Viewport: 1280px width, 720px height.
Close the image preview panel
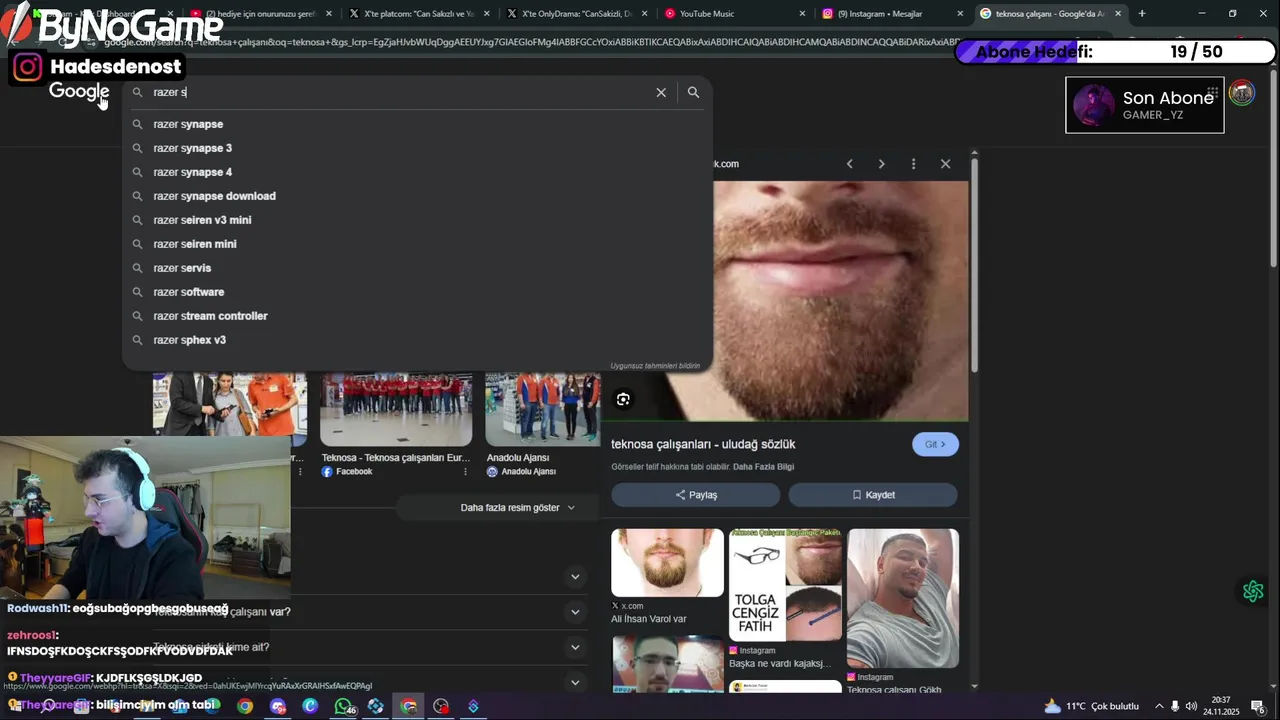click(x=945, y=164)
